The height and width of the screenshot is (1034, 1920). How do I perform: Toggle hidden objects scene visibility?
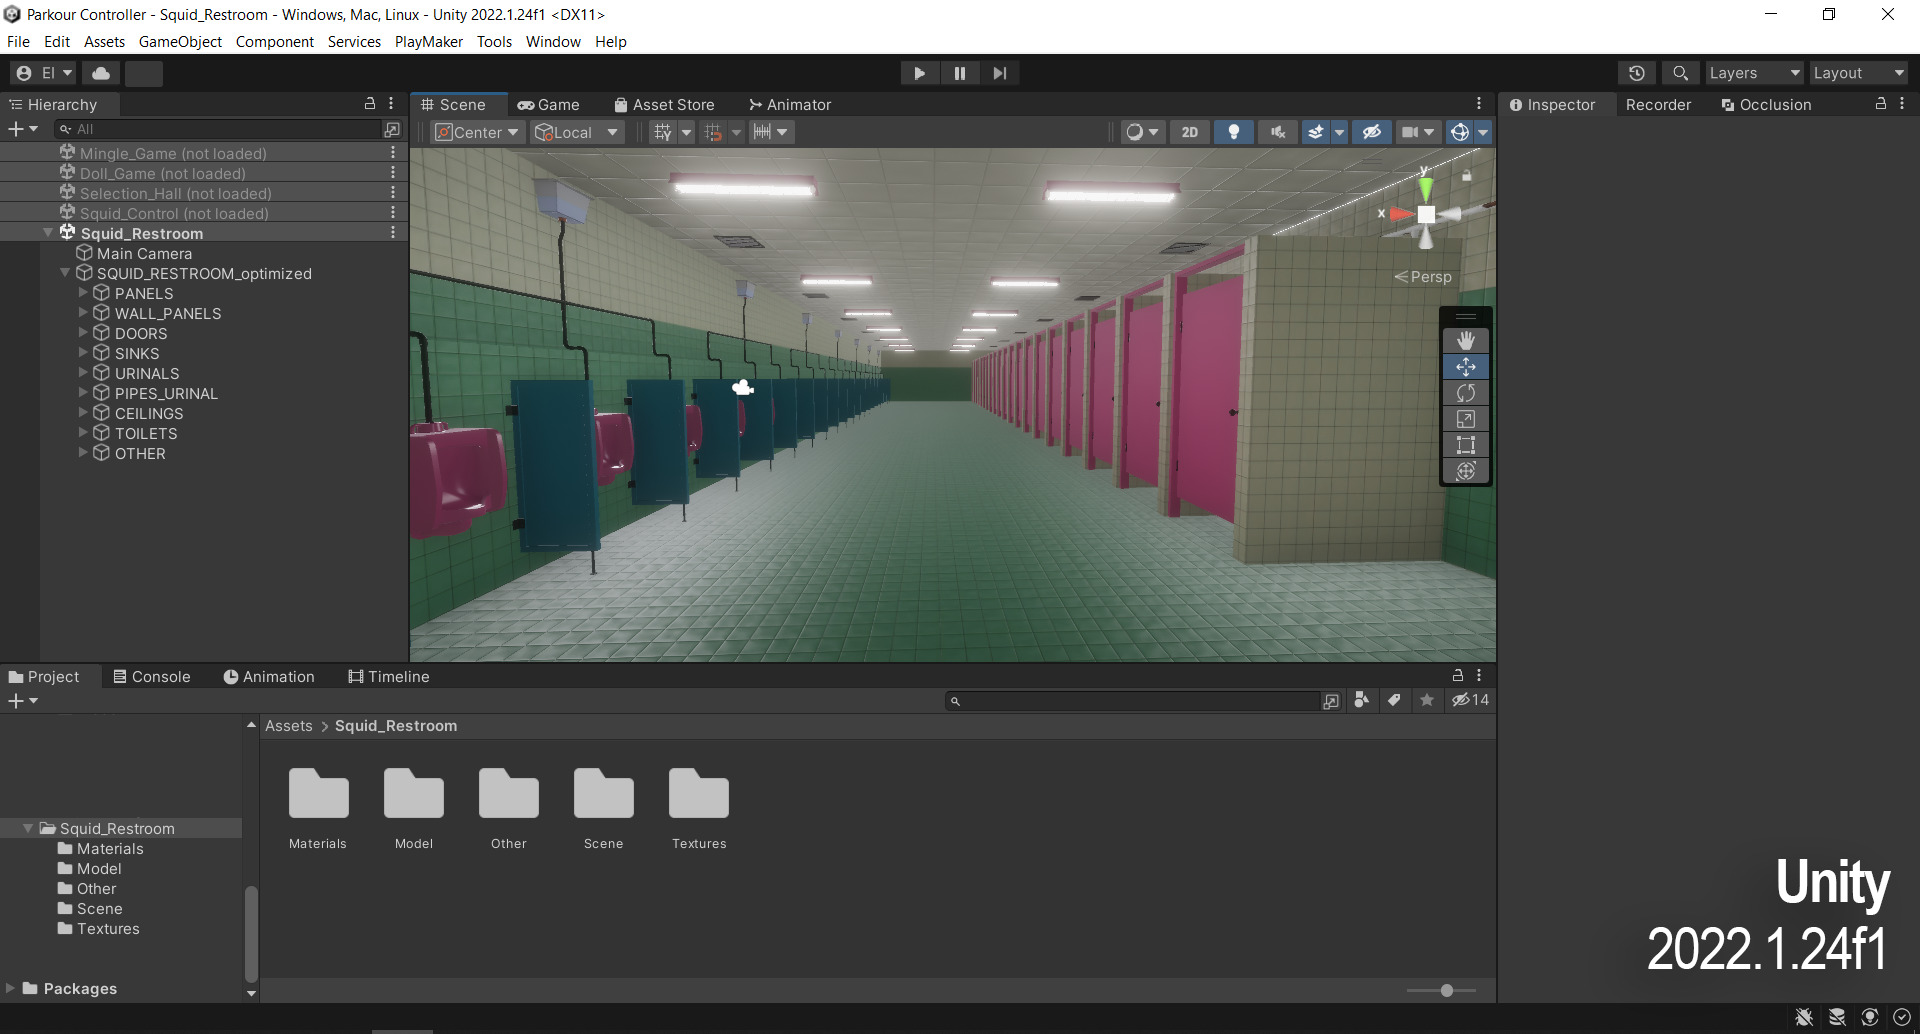pyautogui.click(x=1371, y=132)
